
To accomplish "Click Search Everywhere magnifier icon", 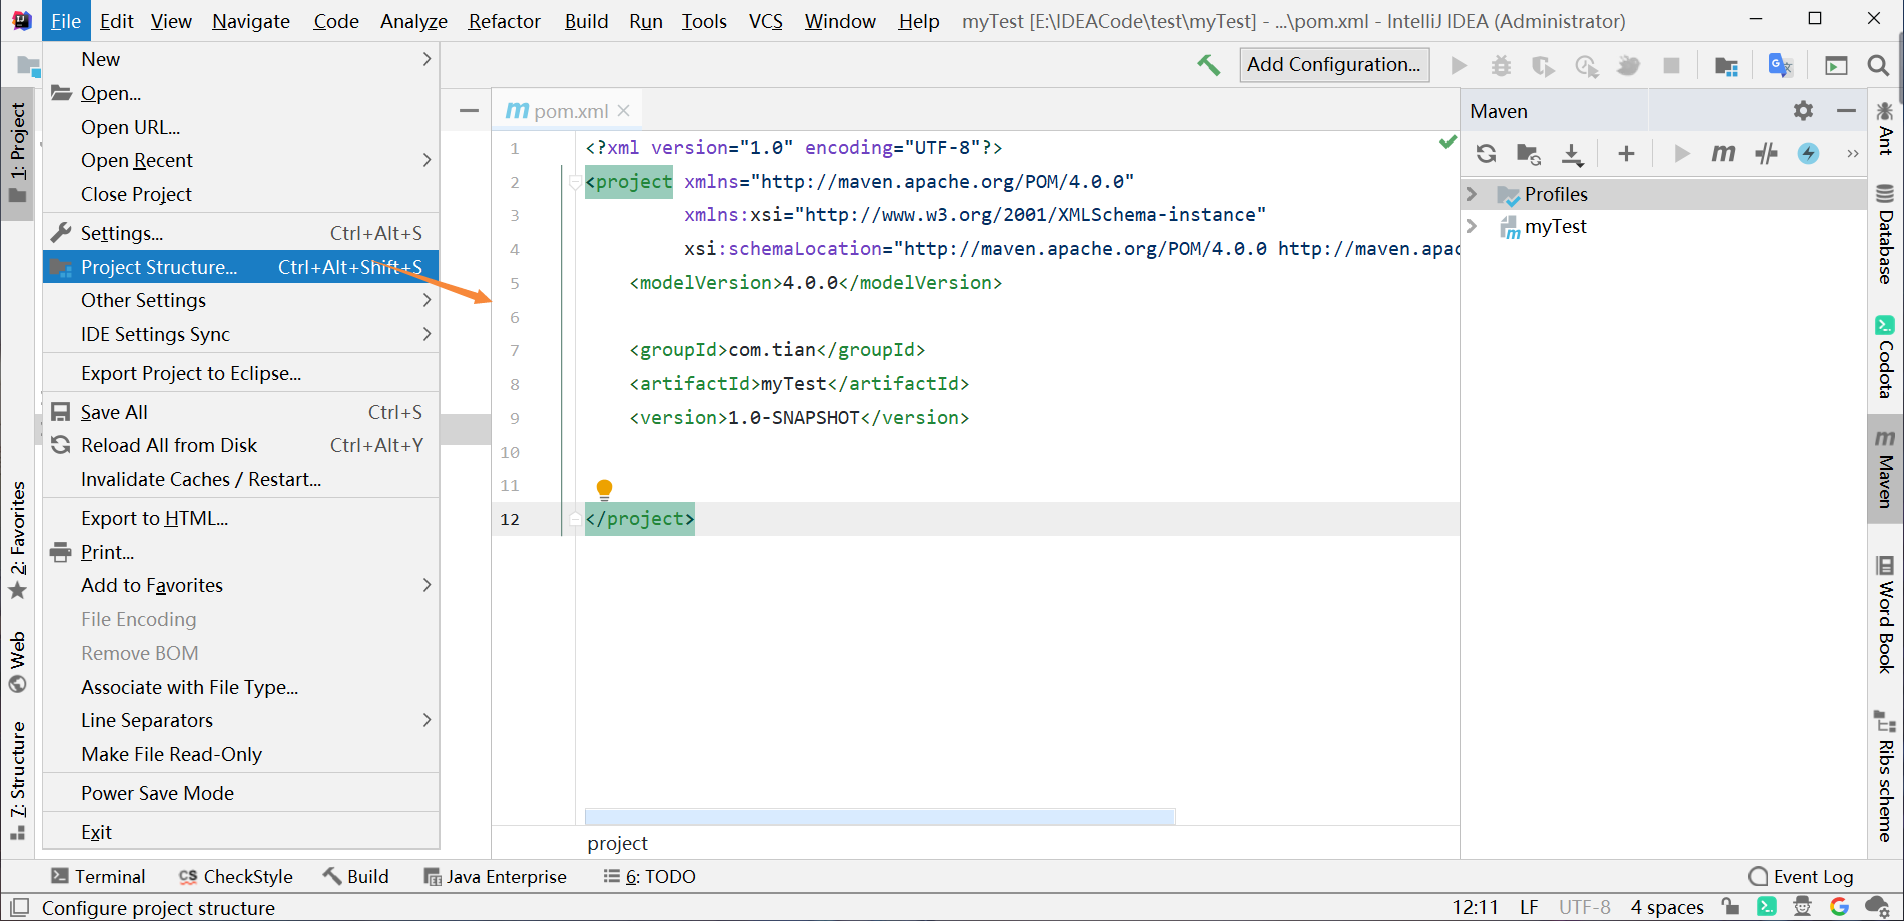I will [1878, 65].
